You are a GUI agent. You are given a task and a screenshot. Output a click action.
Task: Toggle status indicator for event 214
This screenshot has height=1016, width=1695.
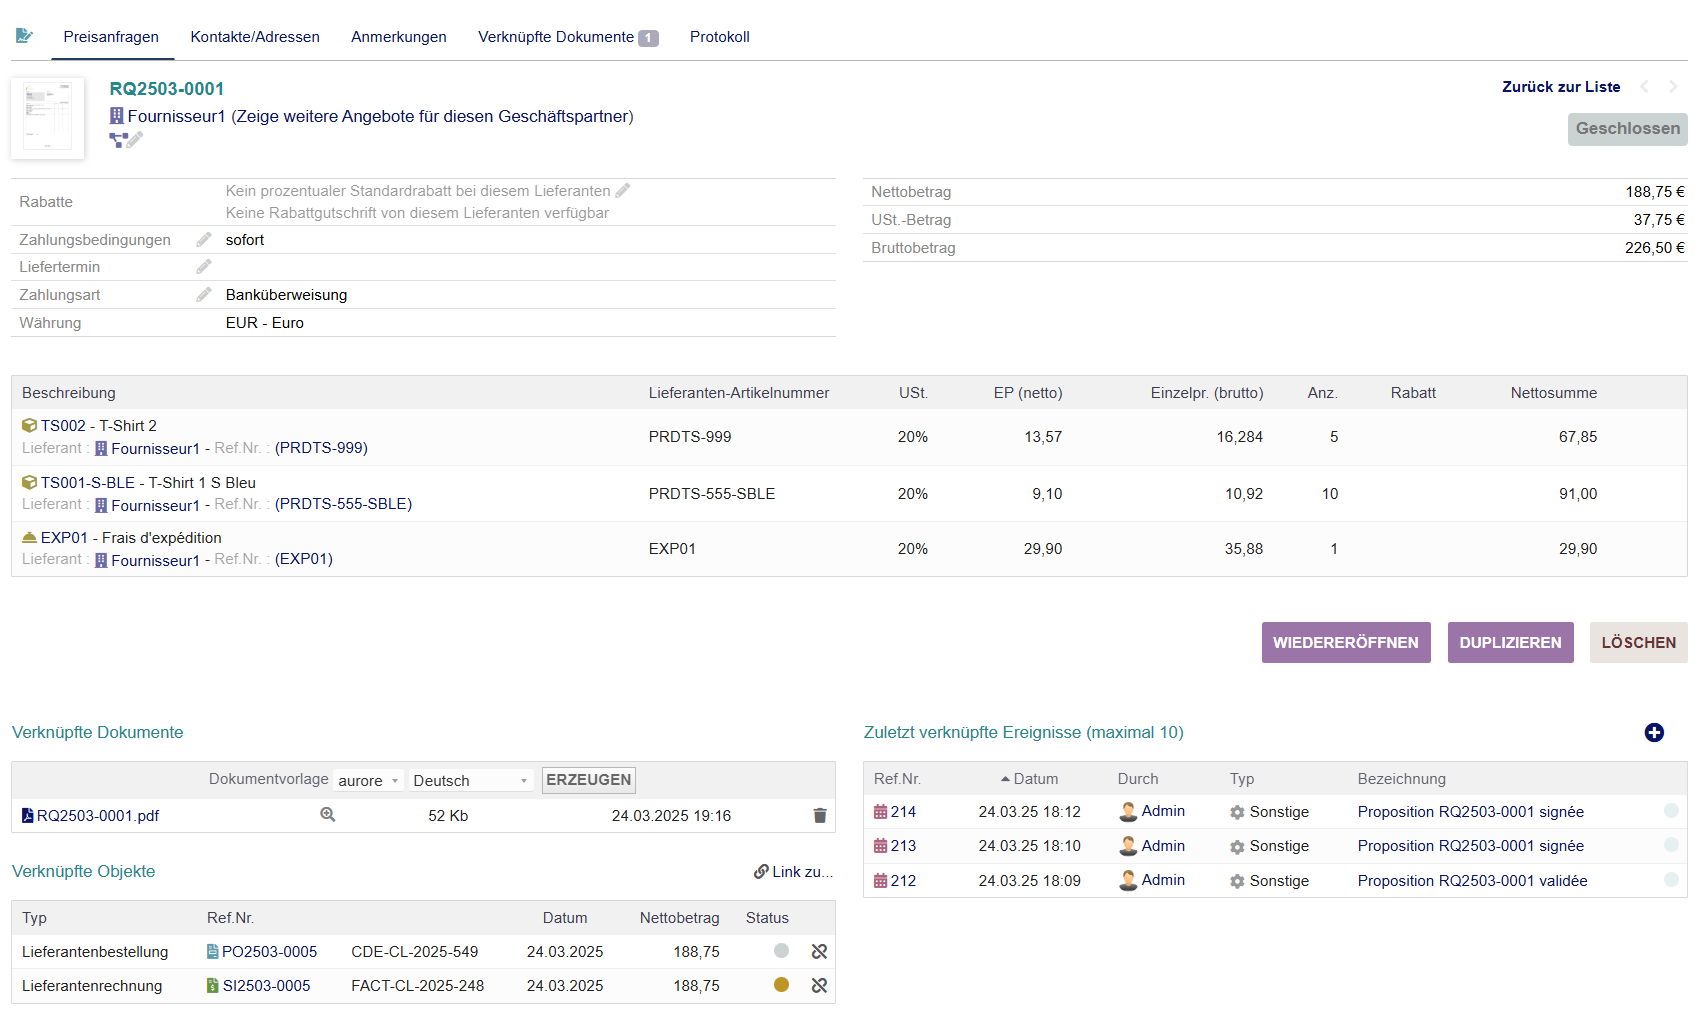click(x=1670, y=811)
